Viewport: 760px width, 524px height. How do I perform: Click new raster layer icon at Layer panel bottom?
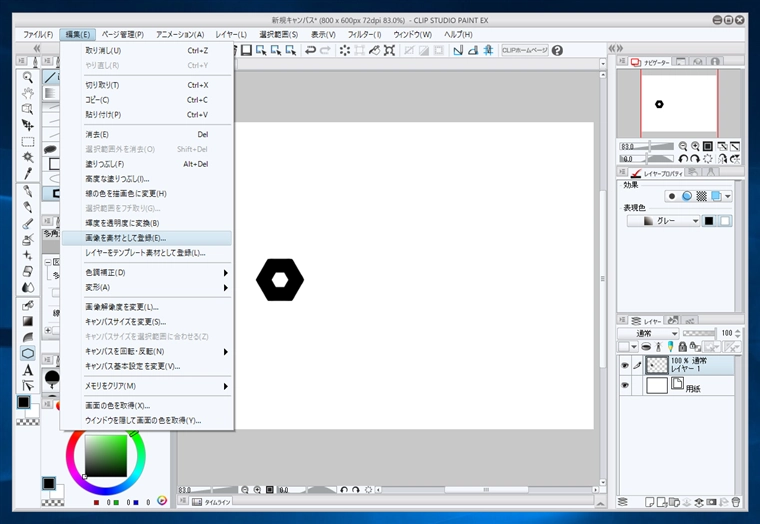pos(650,502)
